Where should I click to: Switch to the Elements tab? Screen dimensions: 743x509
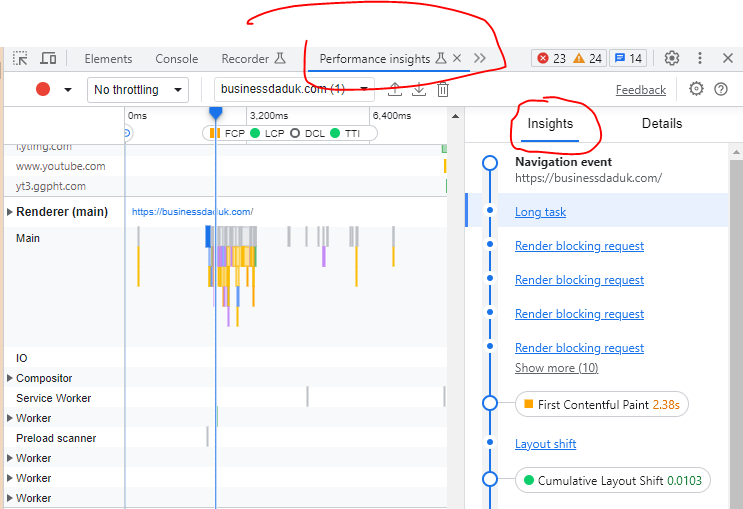[108, 59]
